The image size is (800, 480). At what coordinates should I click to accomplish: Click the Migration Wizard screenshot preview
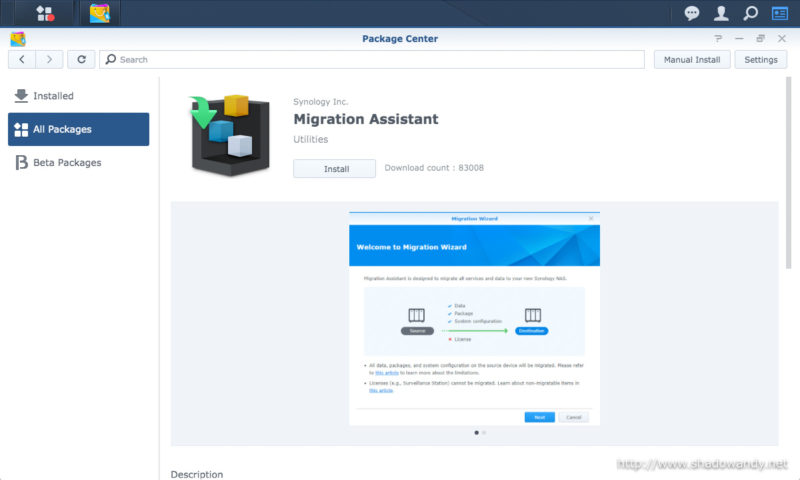click(x=474, y=318)
